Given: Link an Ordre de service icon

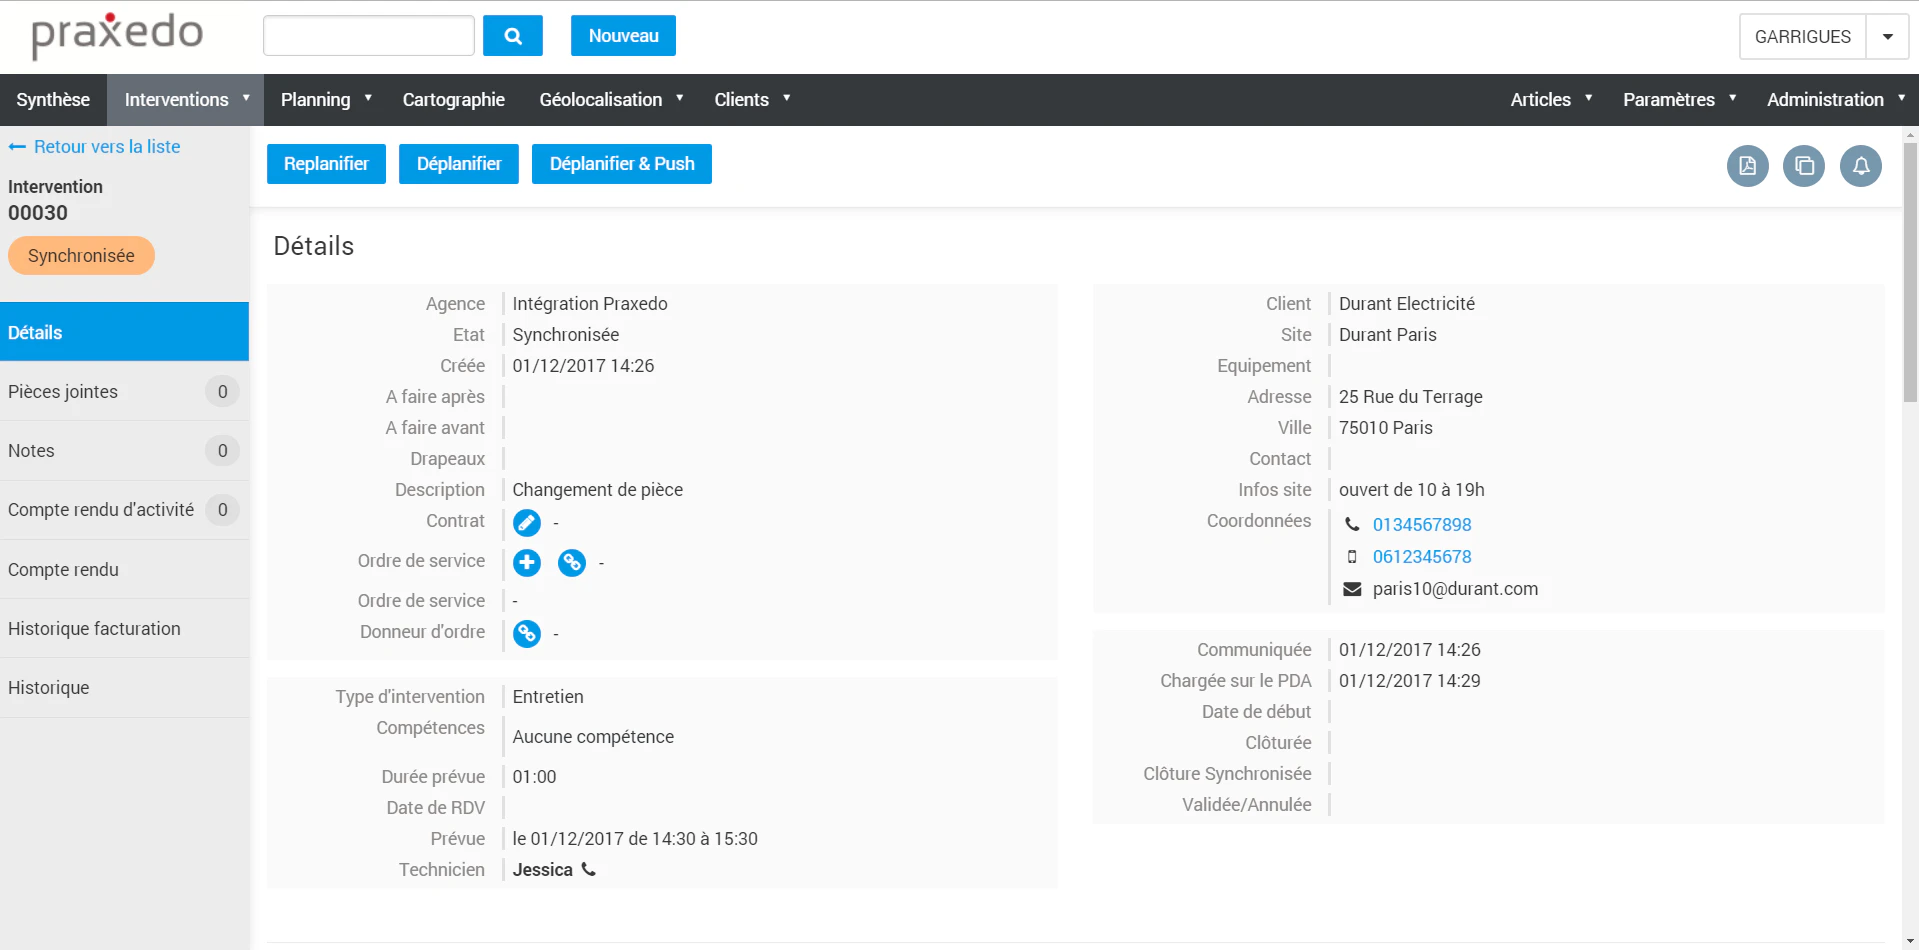Looking at the screenshot, I should click(572, 563).
